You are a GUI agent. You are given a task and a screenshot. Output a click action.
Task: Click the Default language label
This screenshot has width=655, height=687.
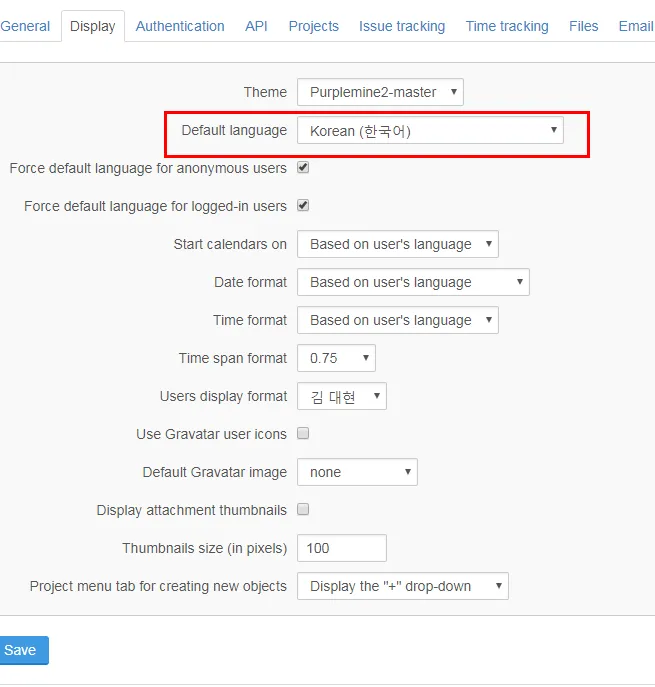coord(234,131)
